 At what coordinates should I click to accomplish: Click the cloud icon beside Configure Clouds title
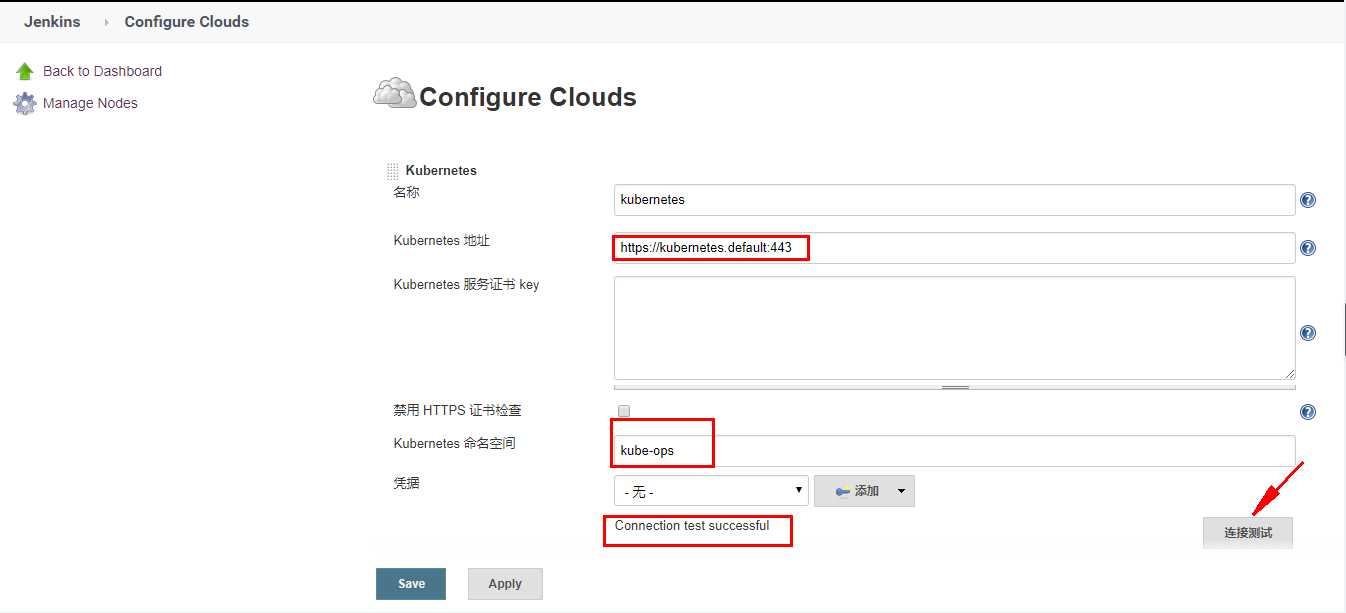(394, 93)
